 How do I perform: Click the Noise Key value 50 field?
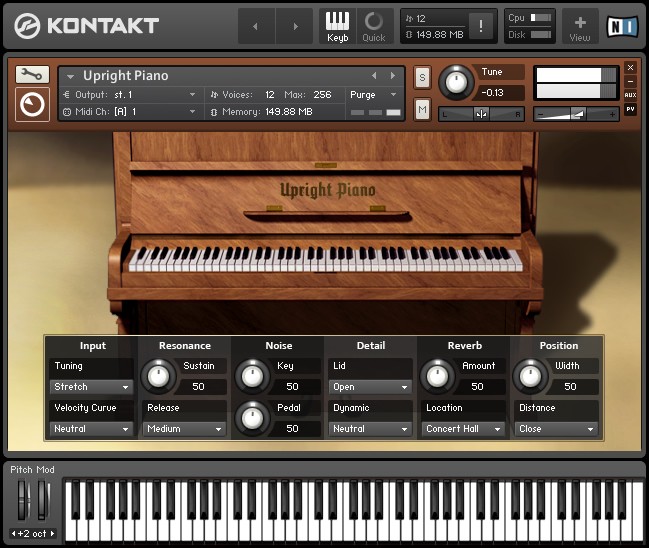(294, 387)
